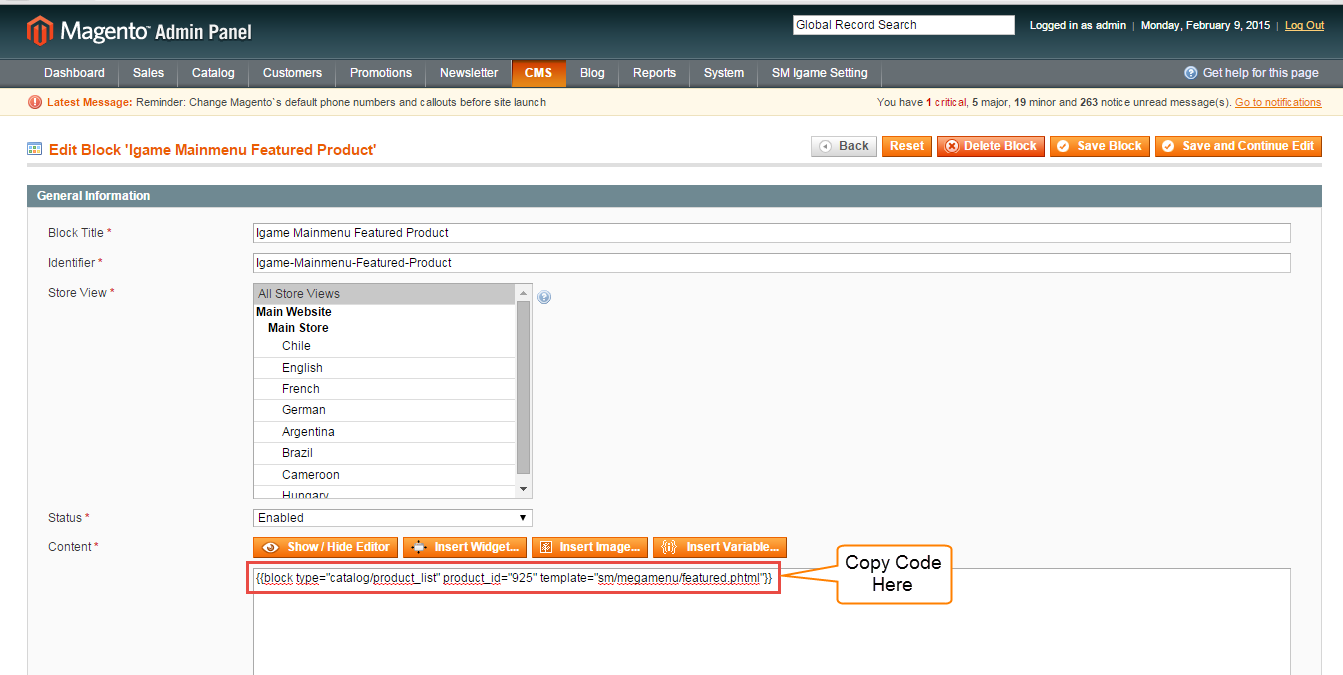Click the Insert Widget button
The height and width of the screenshot is (675, 1343).
(465, 547)
